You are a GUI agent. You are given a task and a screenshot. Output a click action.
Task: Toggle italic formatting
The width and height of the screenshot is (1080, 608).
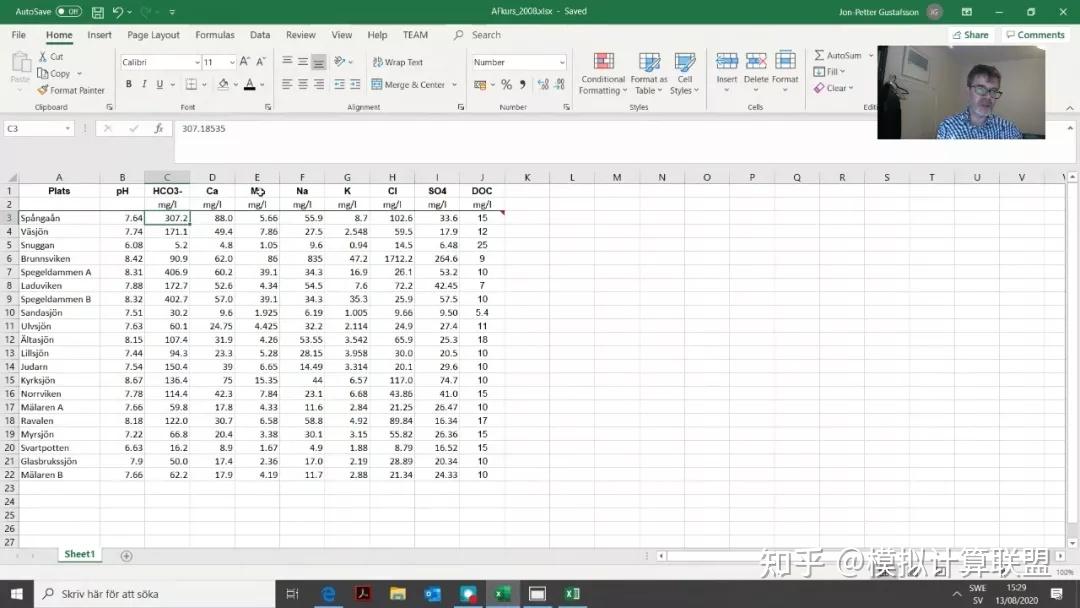point(143,84)
